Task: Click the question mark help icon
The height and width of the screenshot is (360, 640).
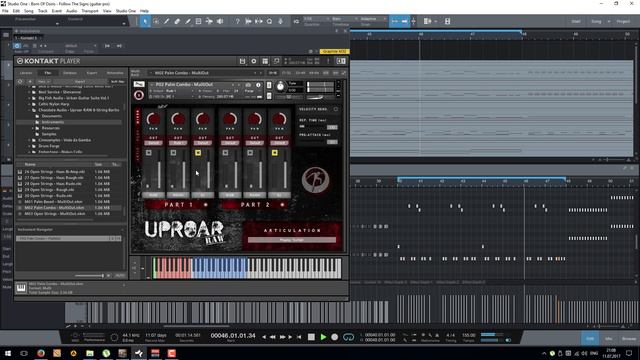Action: click(x=237, y=21)
